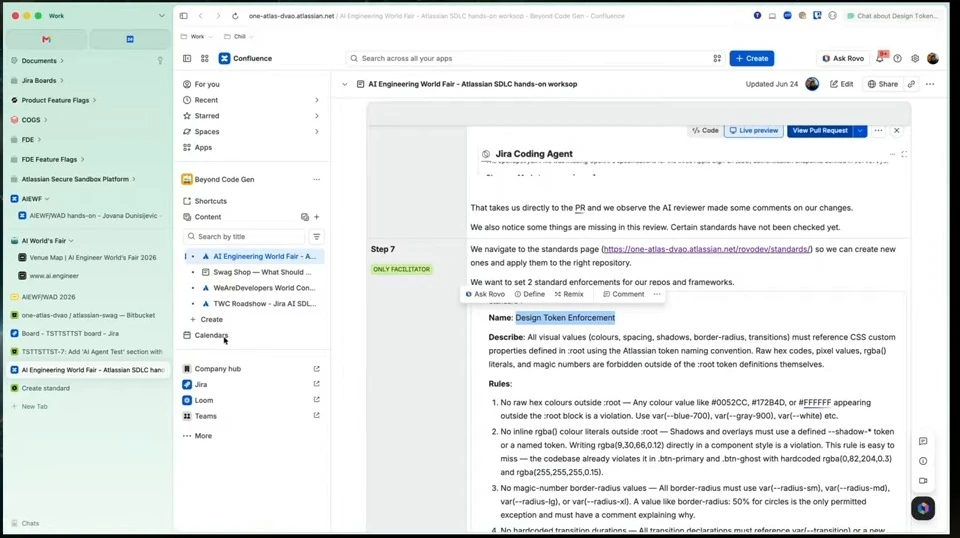This screenshot has width=960, height=538.
Task: Click the Share button
Action: pyautogui.click(x=882, y=84)
